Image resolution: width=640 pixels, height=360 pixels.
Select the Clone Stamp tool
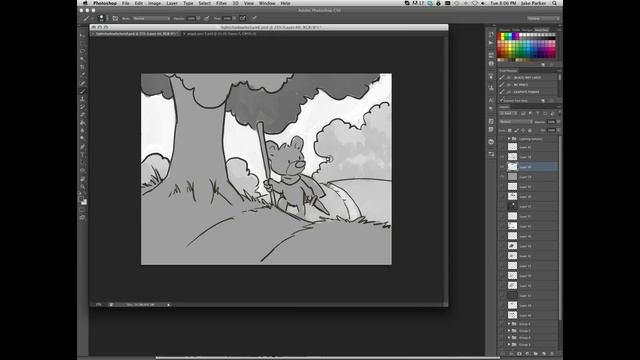click(83, 99)
